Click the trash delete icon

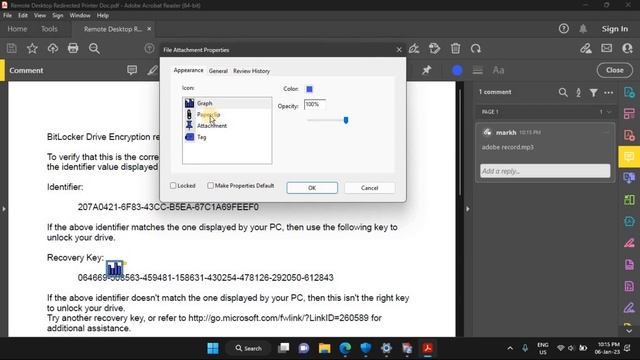456,49
